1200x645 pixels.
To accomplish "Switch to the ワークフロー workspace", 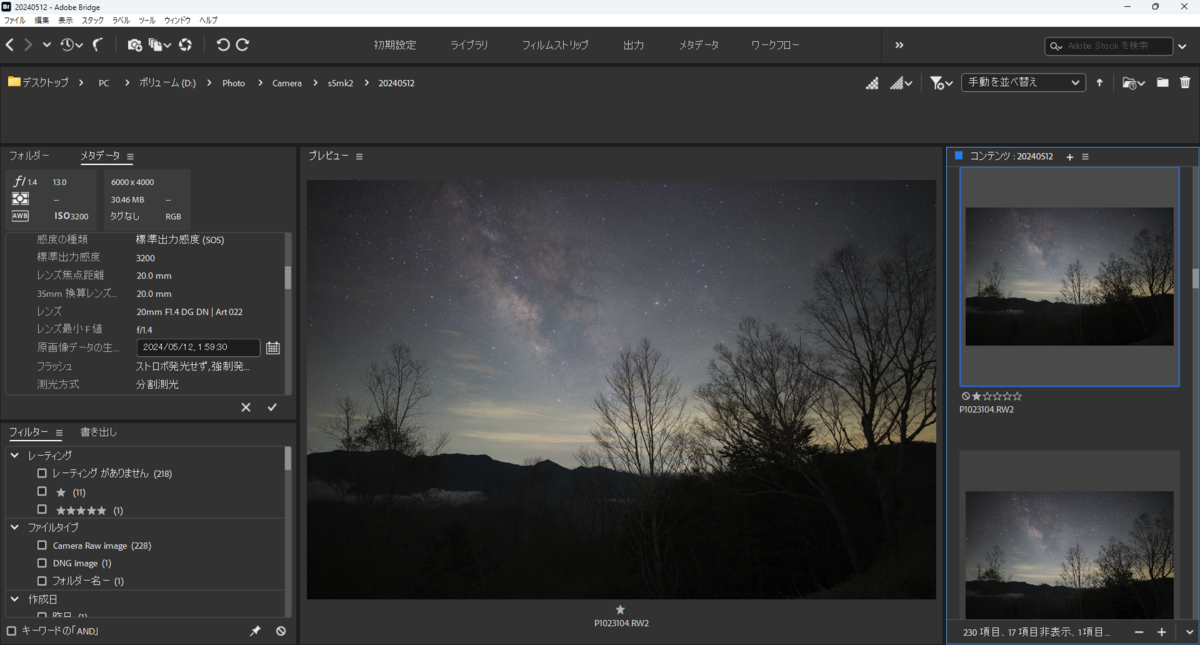I will (x=777, y=45).
